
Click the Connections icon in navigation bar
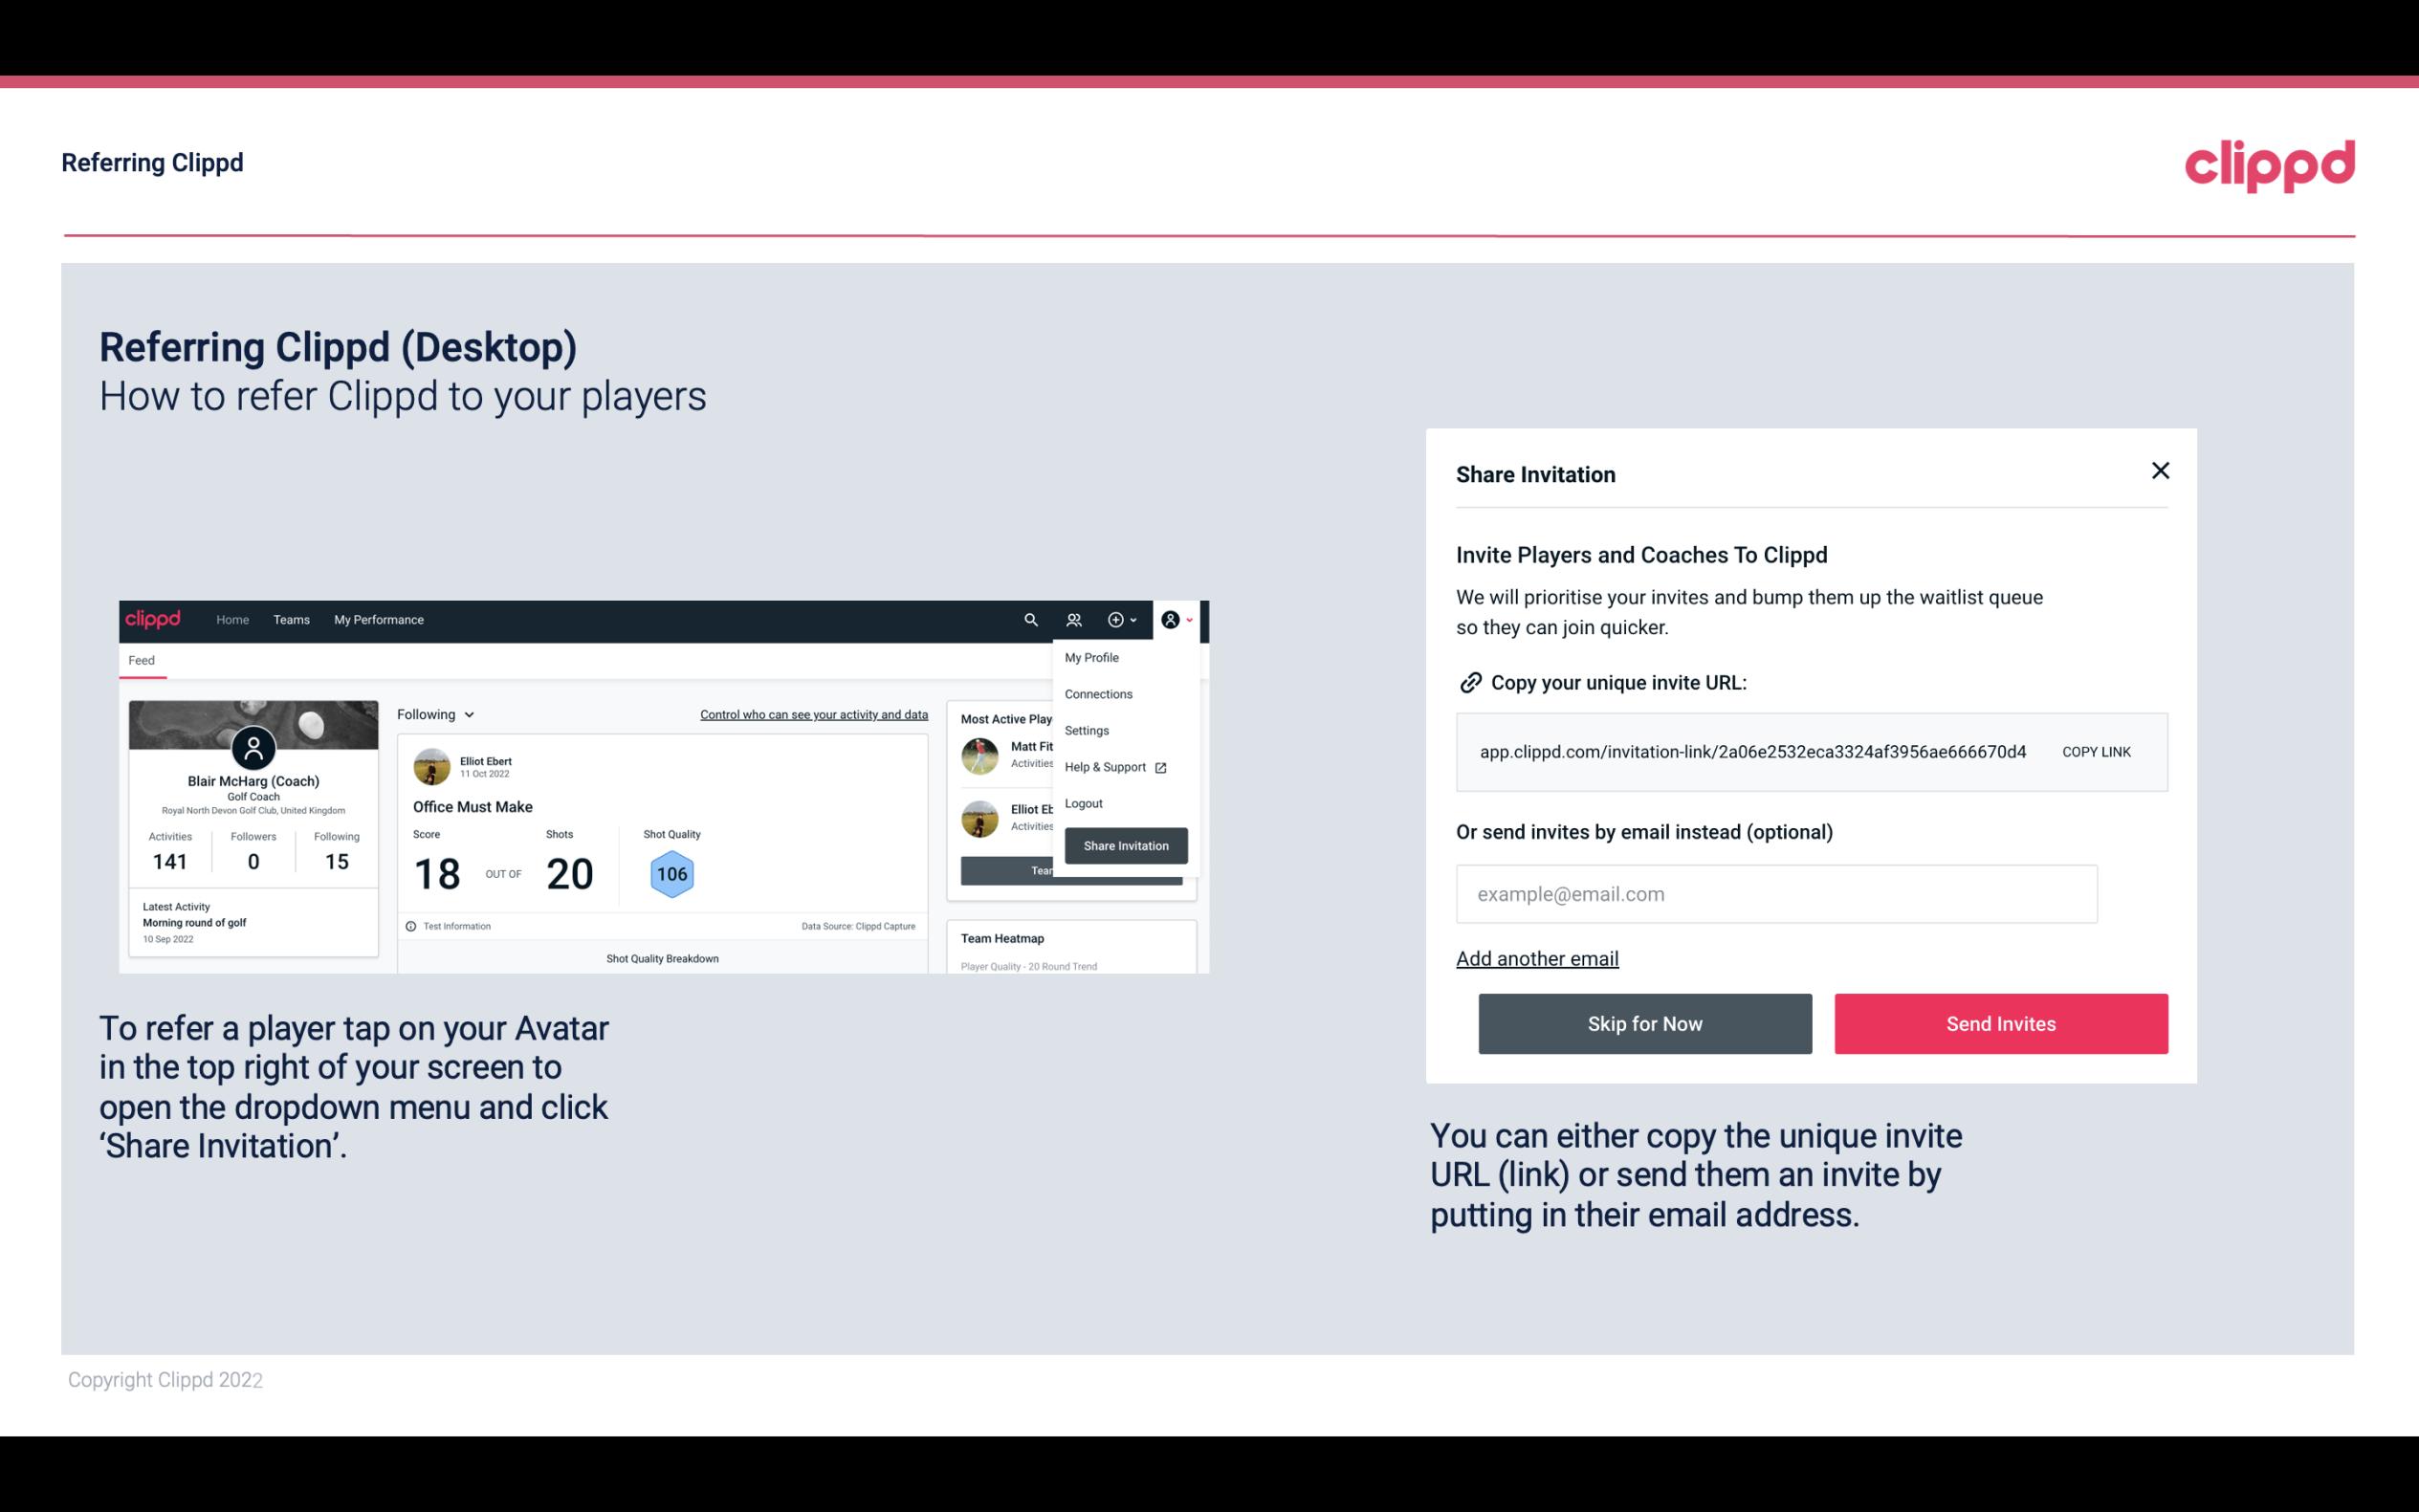[1073, 619]
